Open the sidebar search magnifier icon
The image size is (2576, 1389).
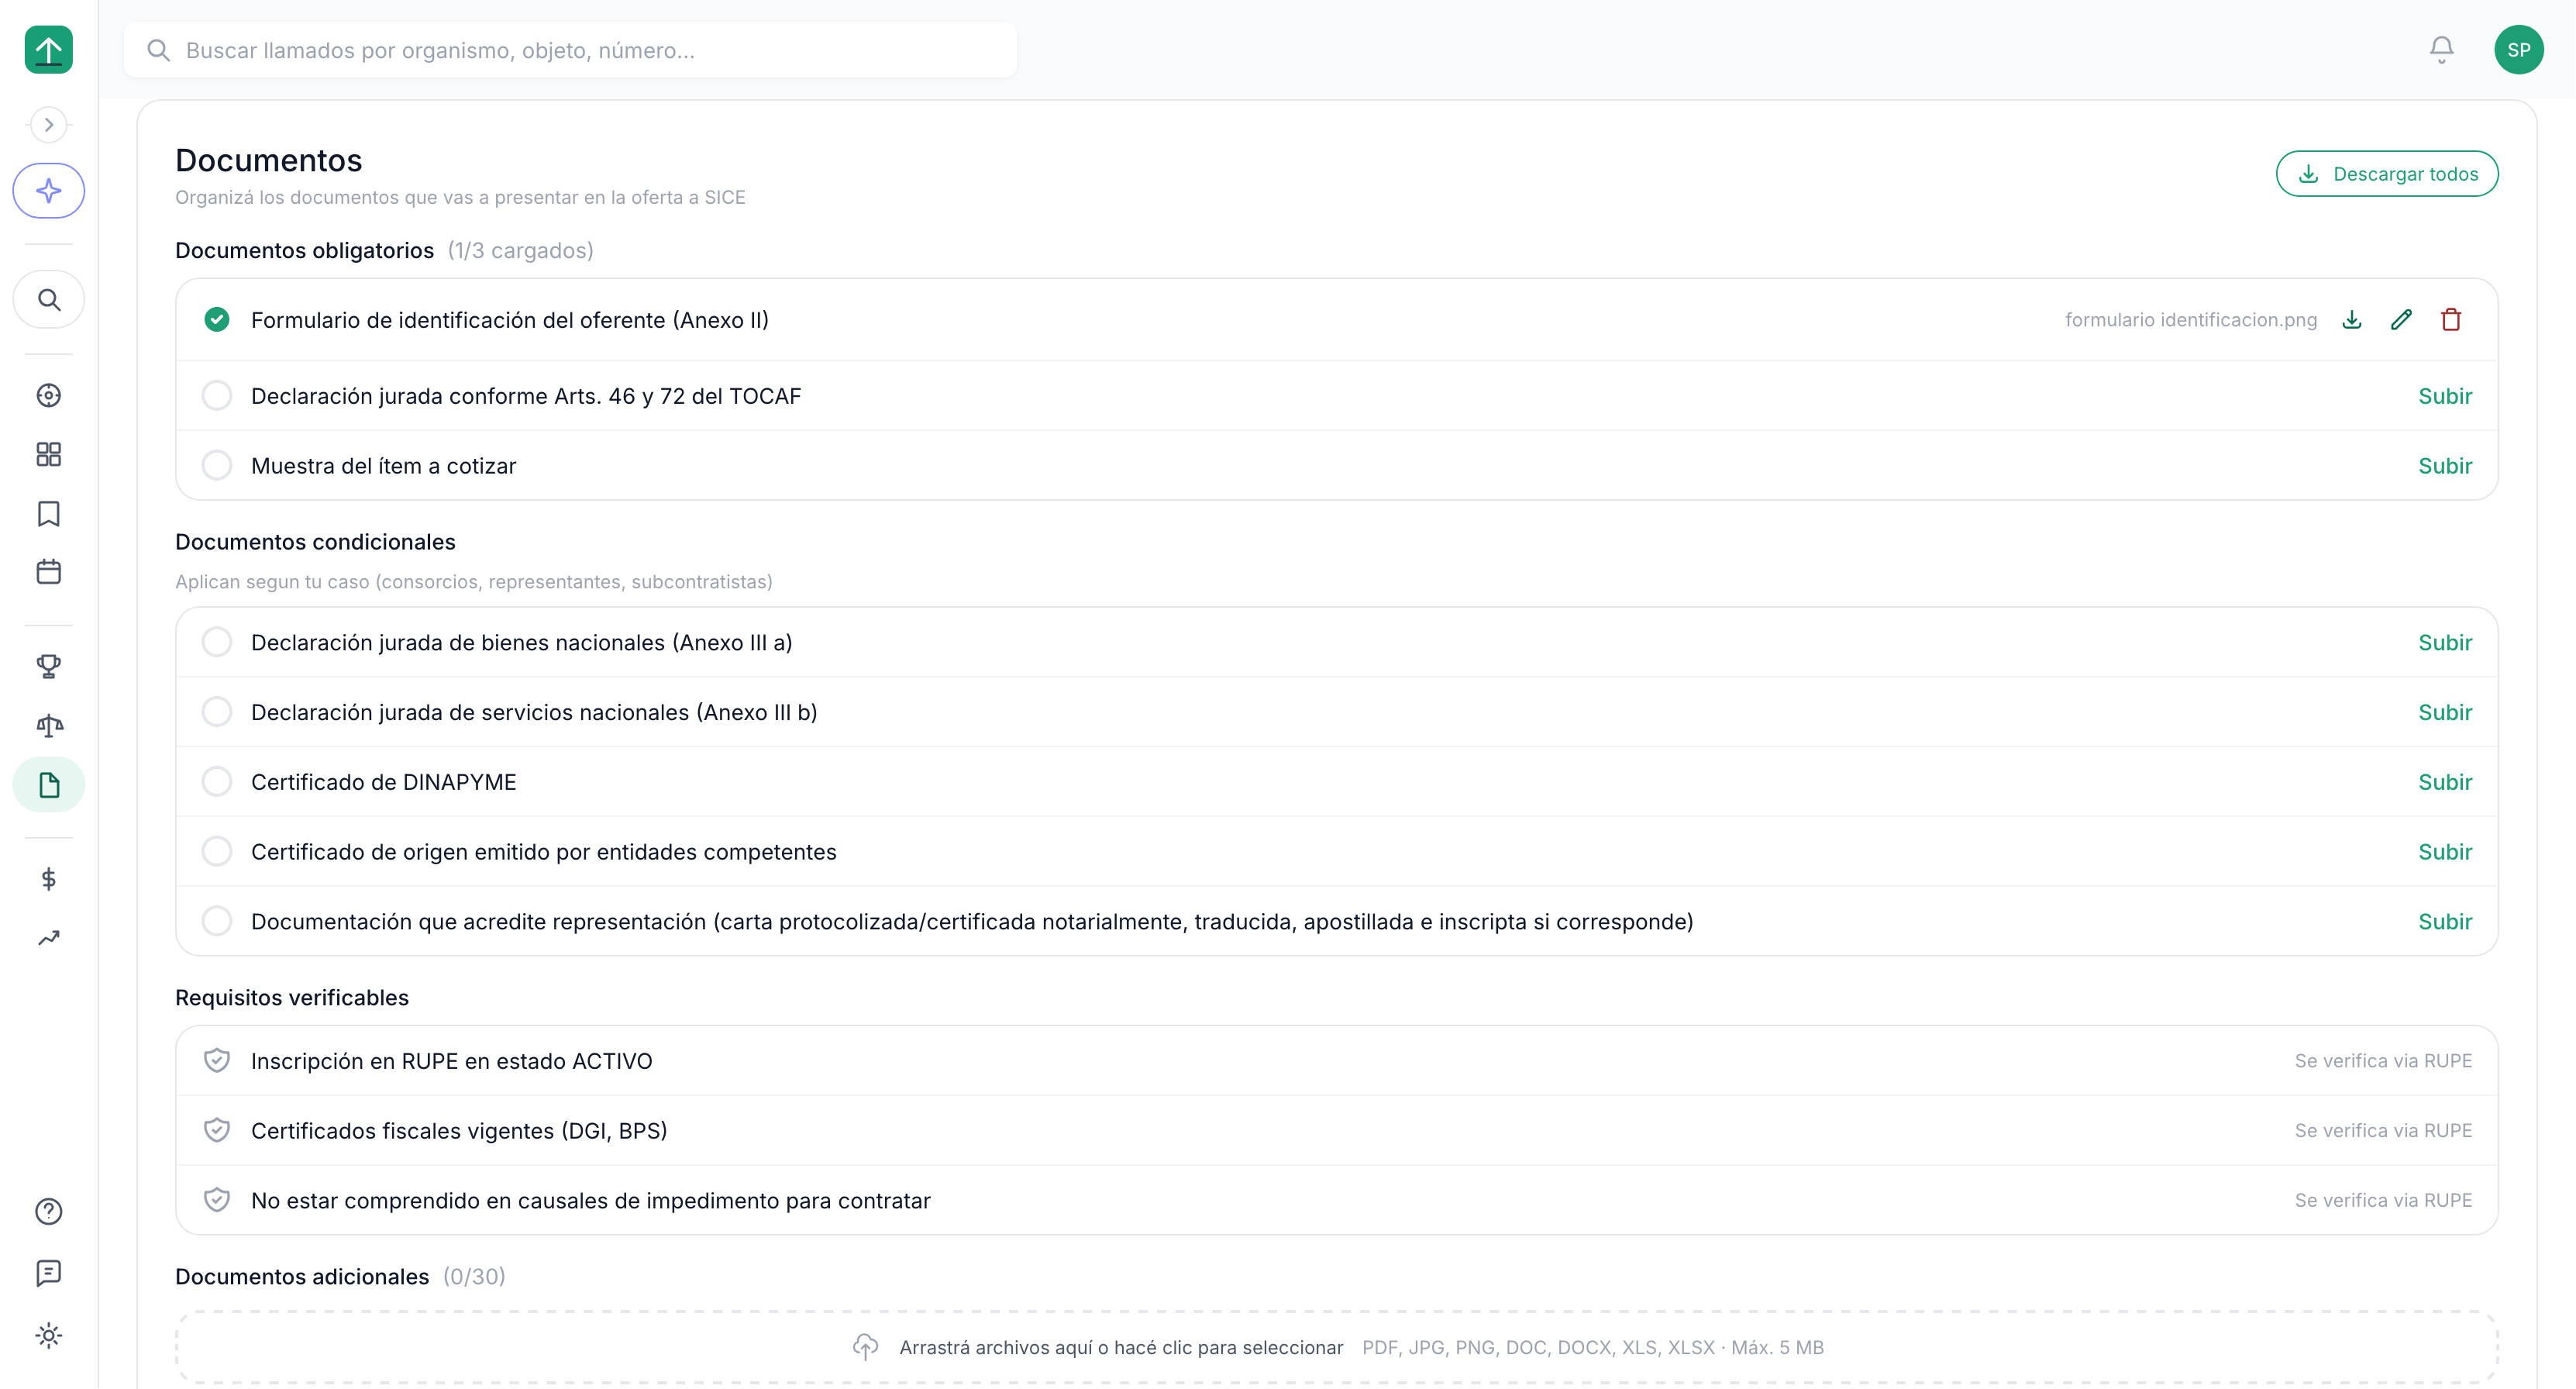pyautogui.click(x=48, y=299)
